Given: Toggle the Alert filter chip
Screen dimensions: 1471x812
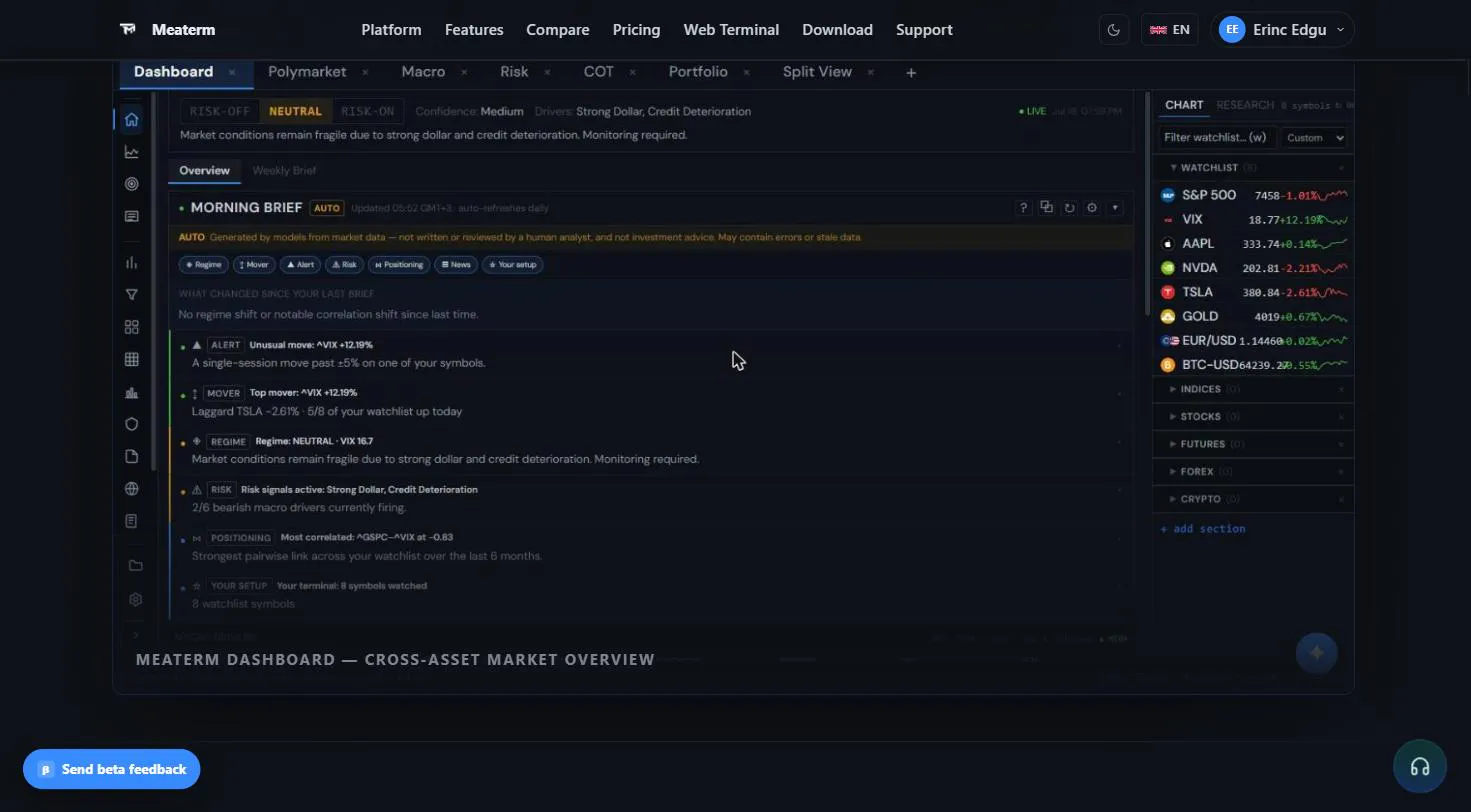Looking at the screenshot, I should 300,265.
